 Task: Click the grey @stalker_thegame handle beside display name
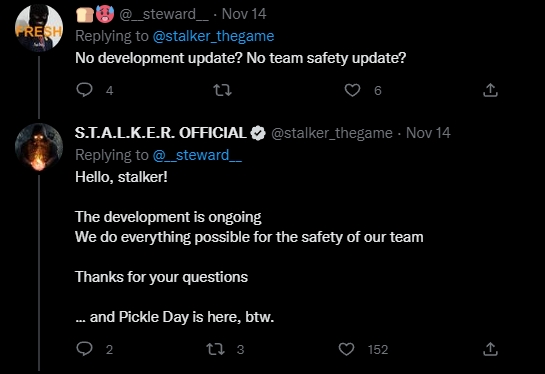(x=332, y=133)
